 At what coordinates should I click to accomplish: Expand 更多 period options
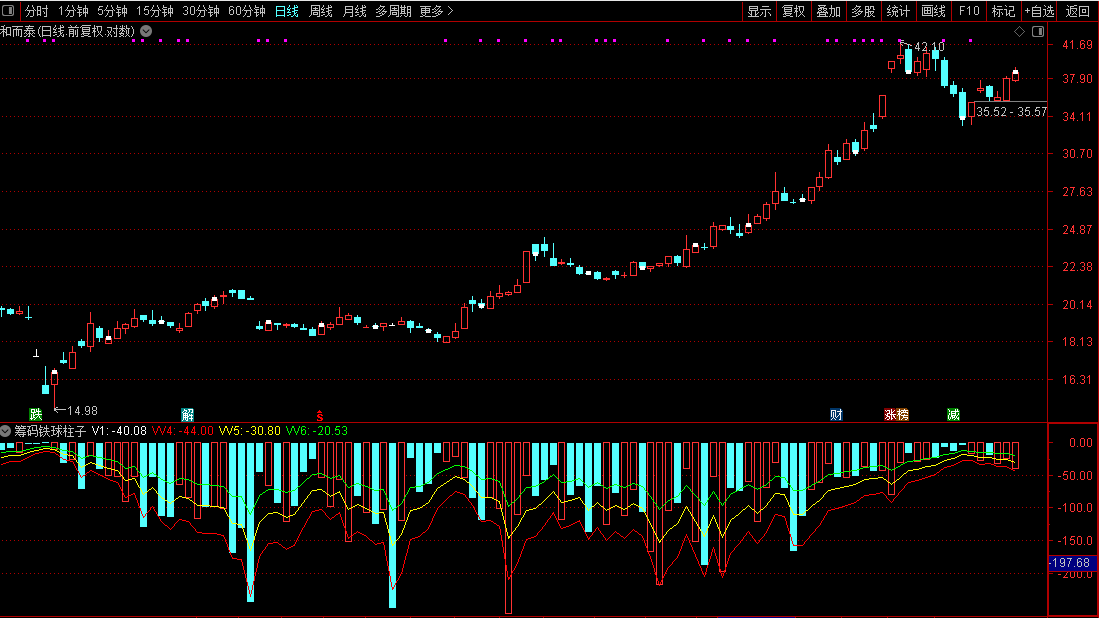tap(436, 11)
